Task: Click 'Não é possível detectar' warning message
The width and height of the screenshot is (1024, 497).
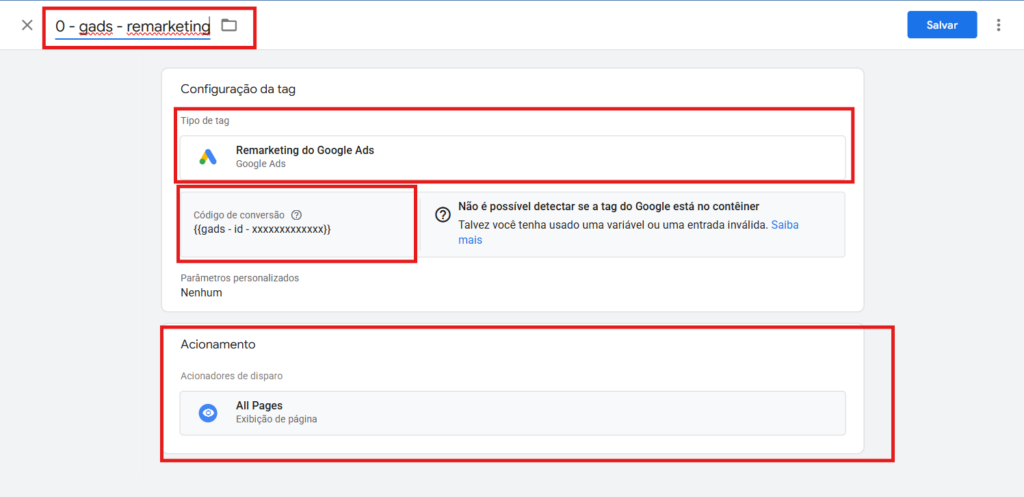Action: coord(609,206)
